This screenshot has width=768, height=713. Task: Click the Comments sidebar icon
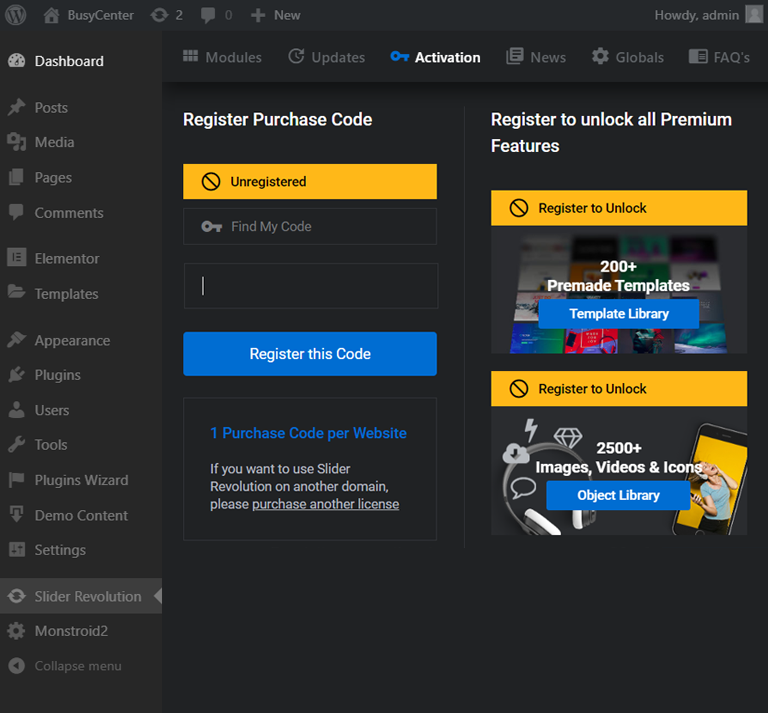click(17, 213)
